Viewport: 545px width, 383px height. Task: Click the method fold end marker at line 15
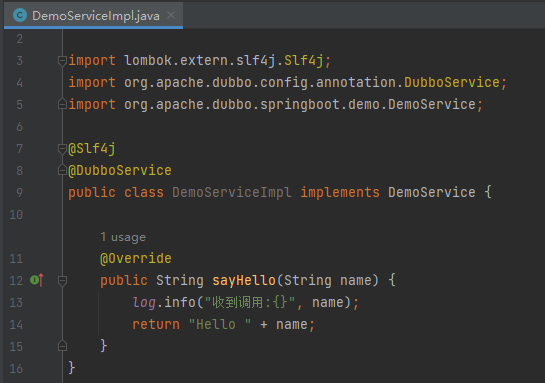pos(62,346)
